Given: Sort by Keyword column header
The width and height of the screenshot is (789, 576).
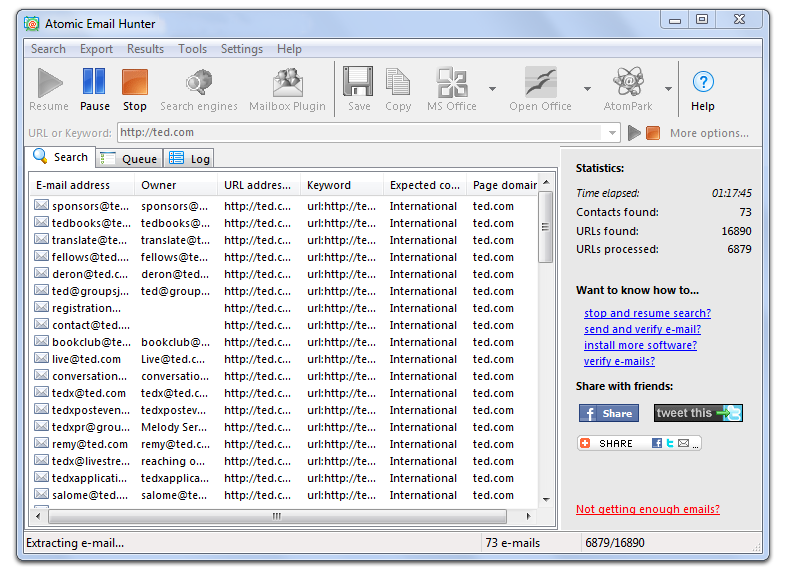Looking at the screenshot, I should [x=342, y=185].
